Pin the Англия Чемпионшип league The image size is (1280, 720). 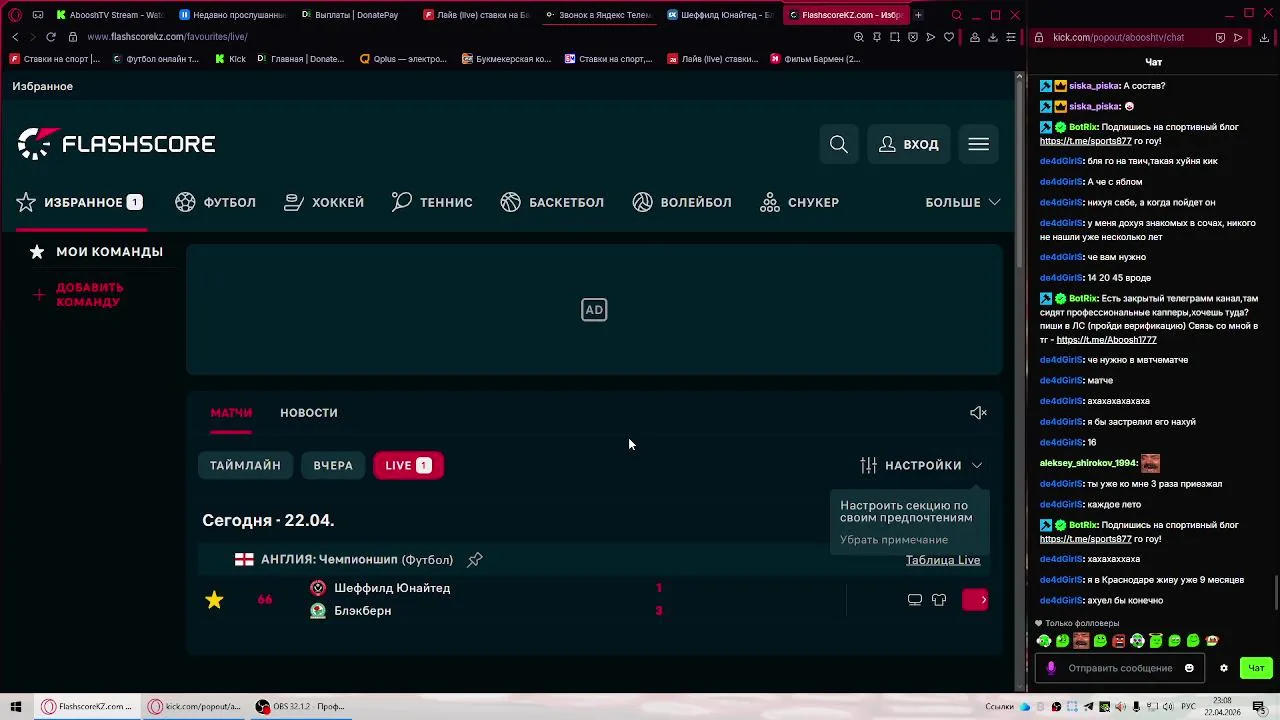tap(475, 560)
